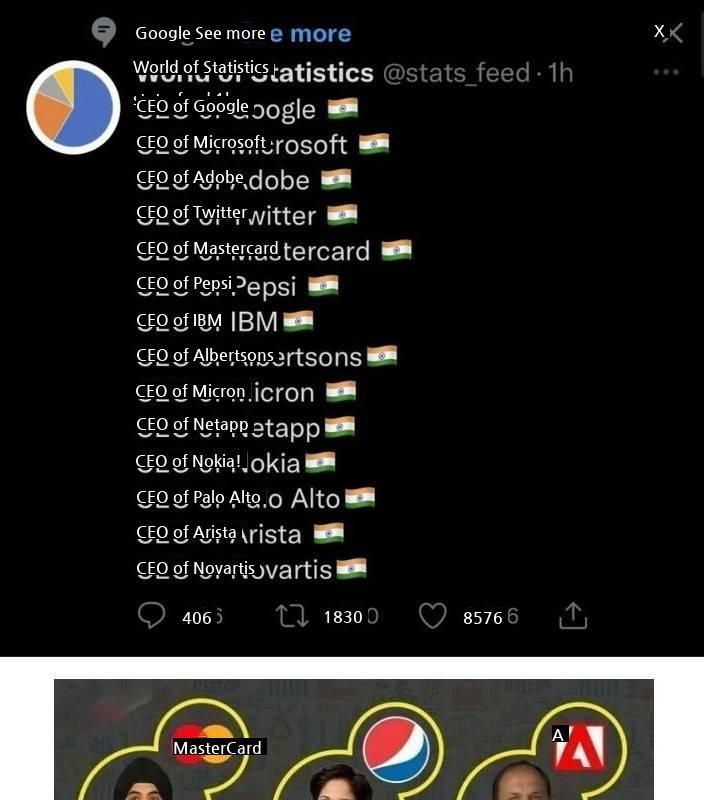The image size is (704, 800).
Task: Click the 406 replies count
Action: pyautogui.click(x=202, y=617)
